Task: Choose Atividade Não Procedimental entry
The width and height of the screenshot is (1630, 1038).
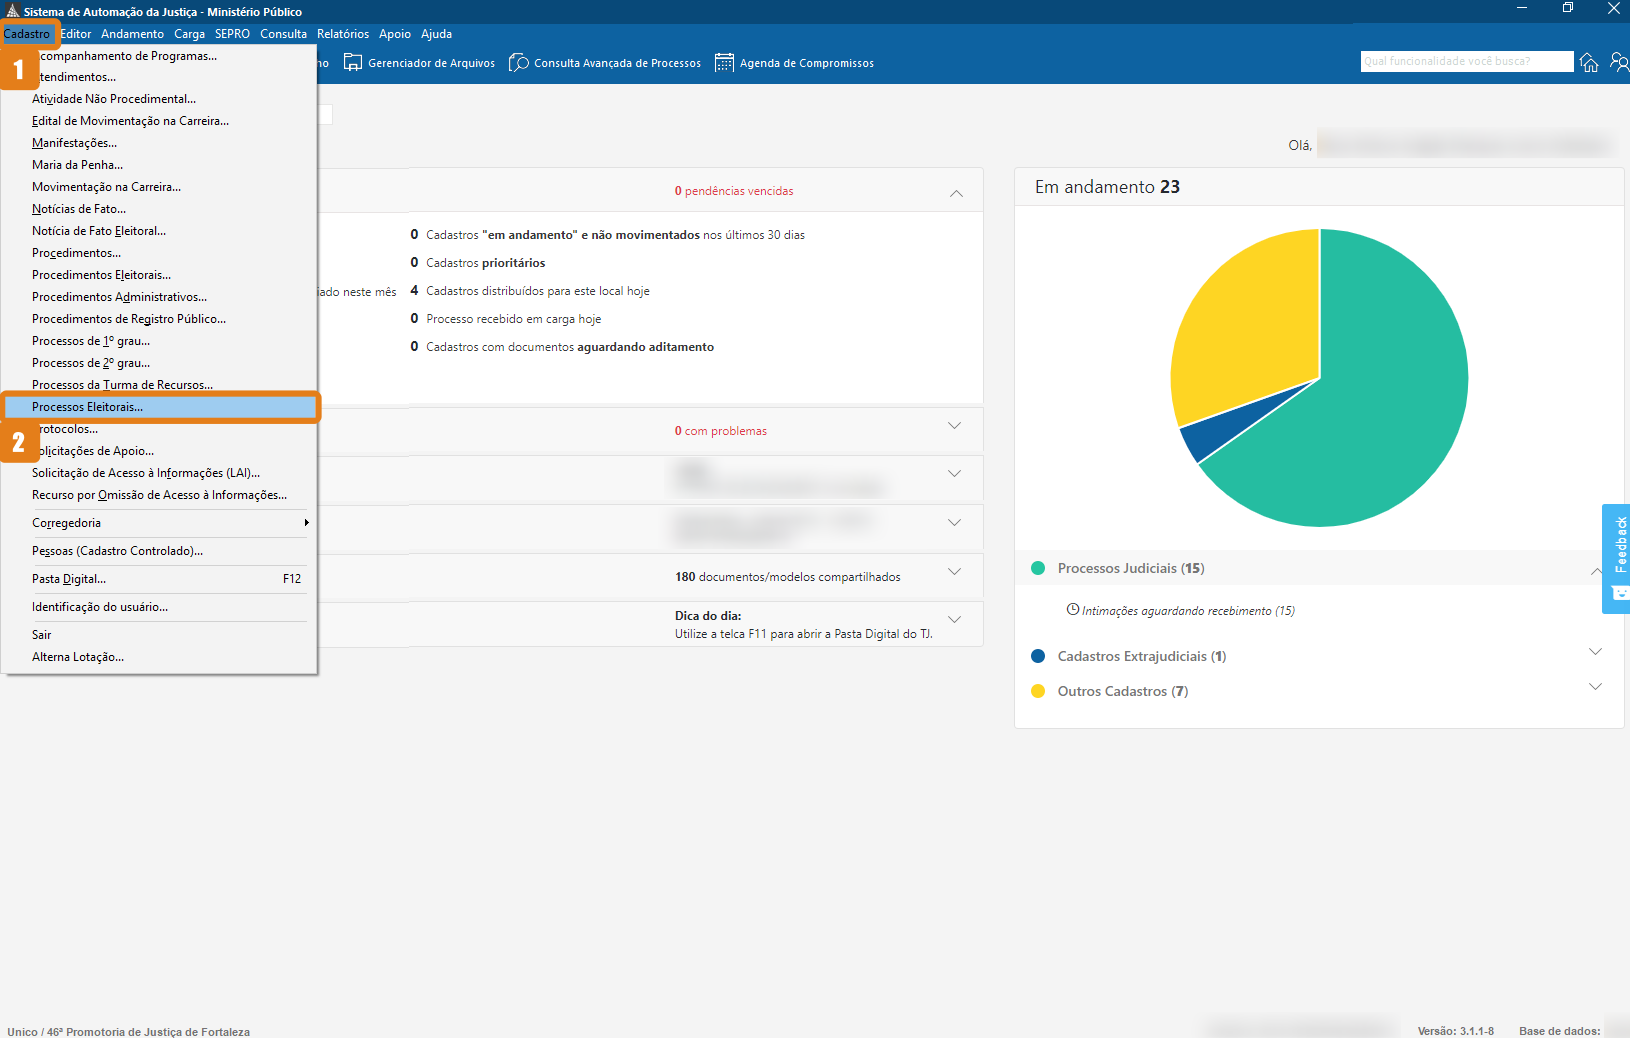Action: point(160,99)
